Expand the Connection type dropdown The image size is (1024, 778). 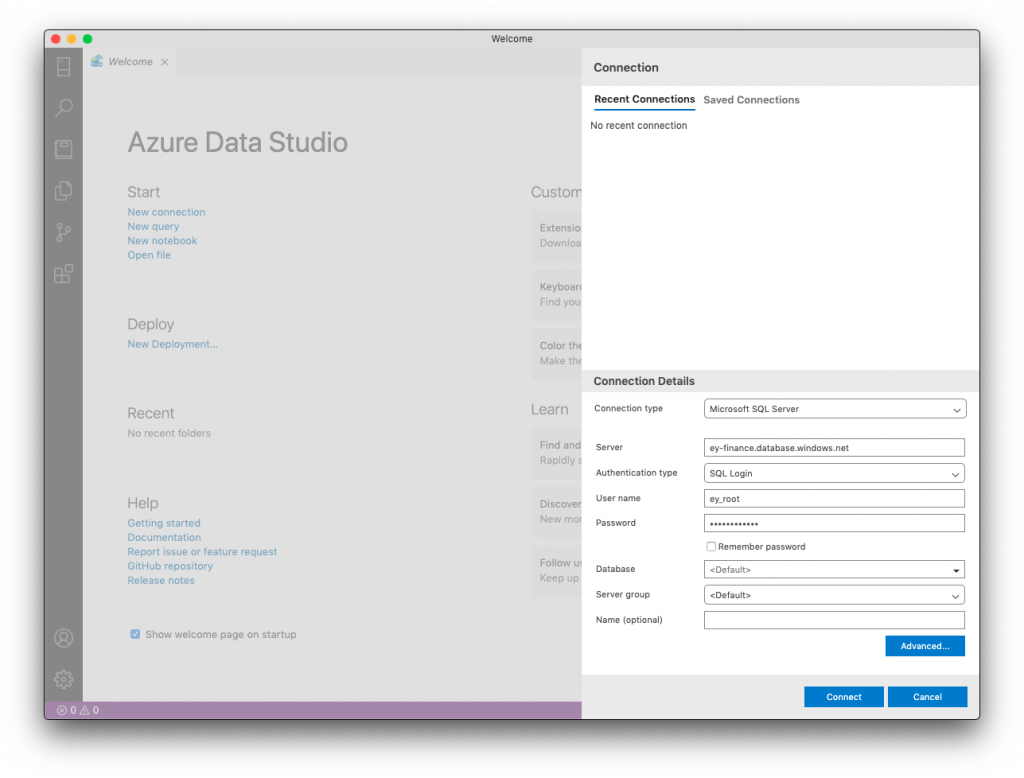click(x=957, y=409)
